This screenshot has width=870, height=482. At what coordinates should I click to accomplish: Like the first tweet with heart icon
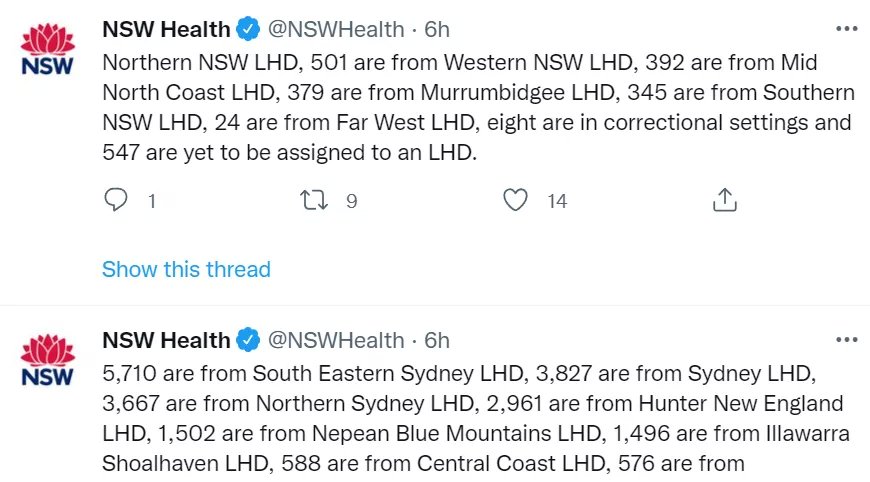tap(515, 200)
